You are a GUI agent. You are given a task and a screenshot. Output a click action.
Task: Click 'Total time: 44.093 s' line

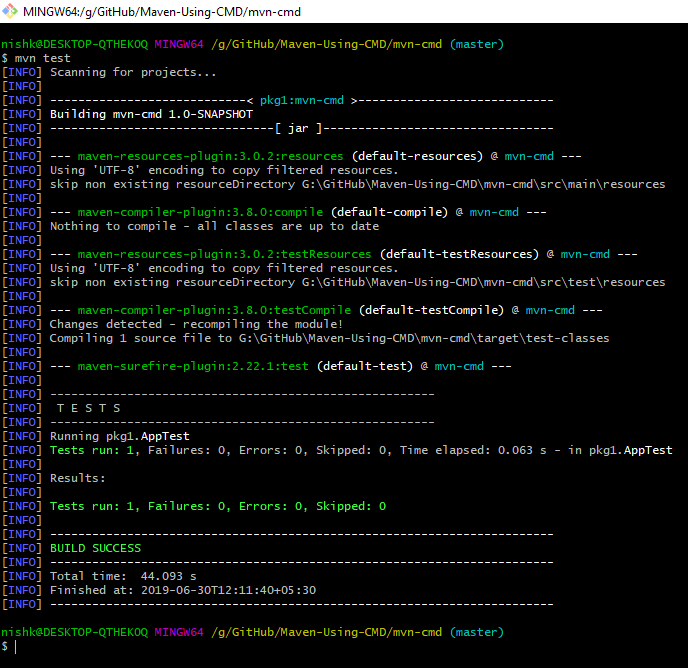123,577
